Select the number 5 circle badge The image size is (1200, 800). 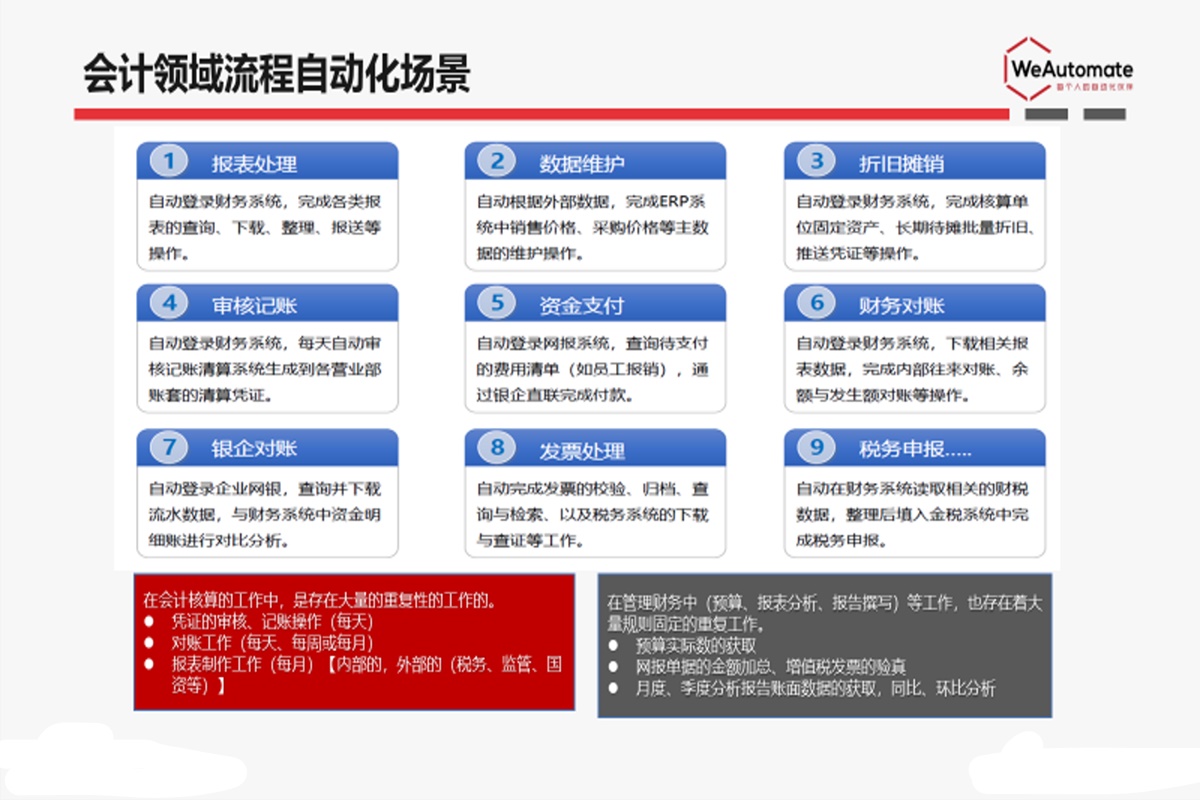497,303
